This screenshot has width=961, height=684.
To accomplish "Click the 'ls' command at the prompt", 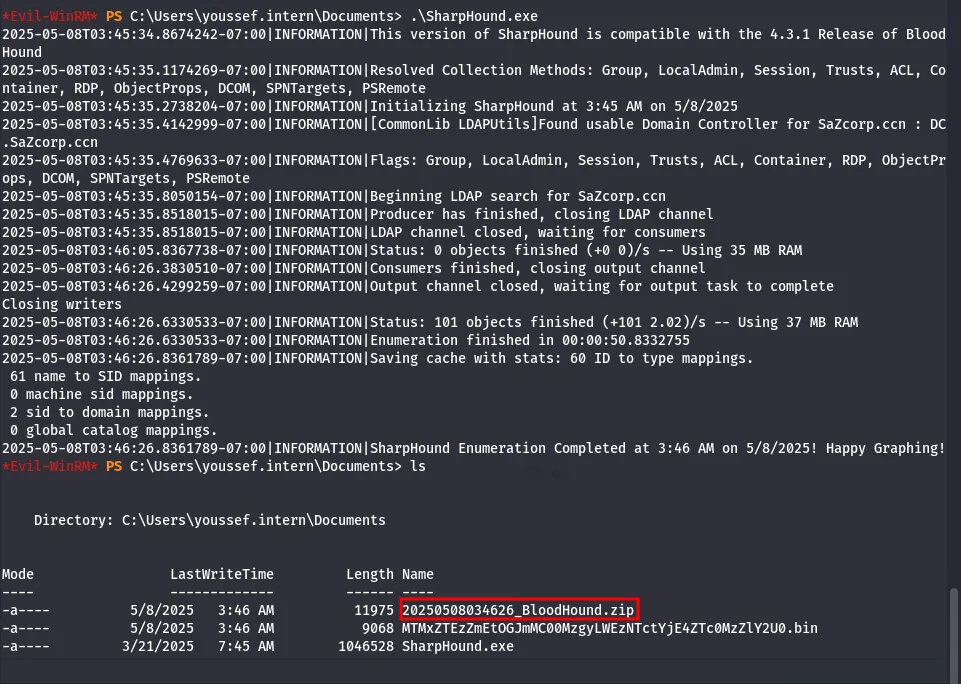I will click(418, 466).
